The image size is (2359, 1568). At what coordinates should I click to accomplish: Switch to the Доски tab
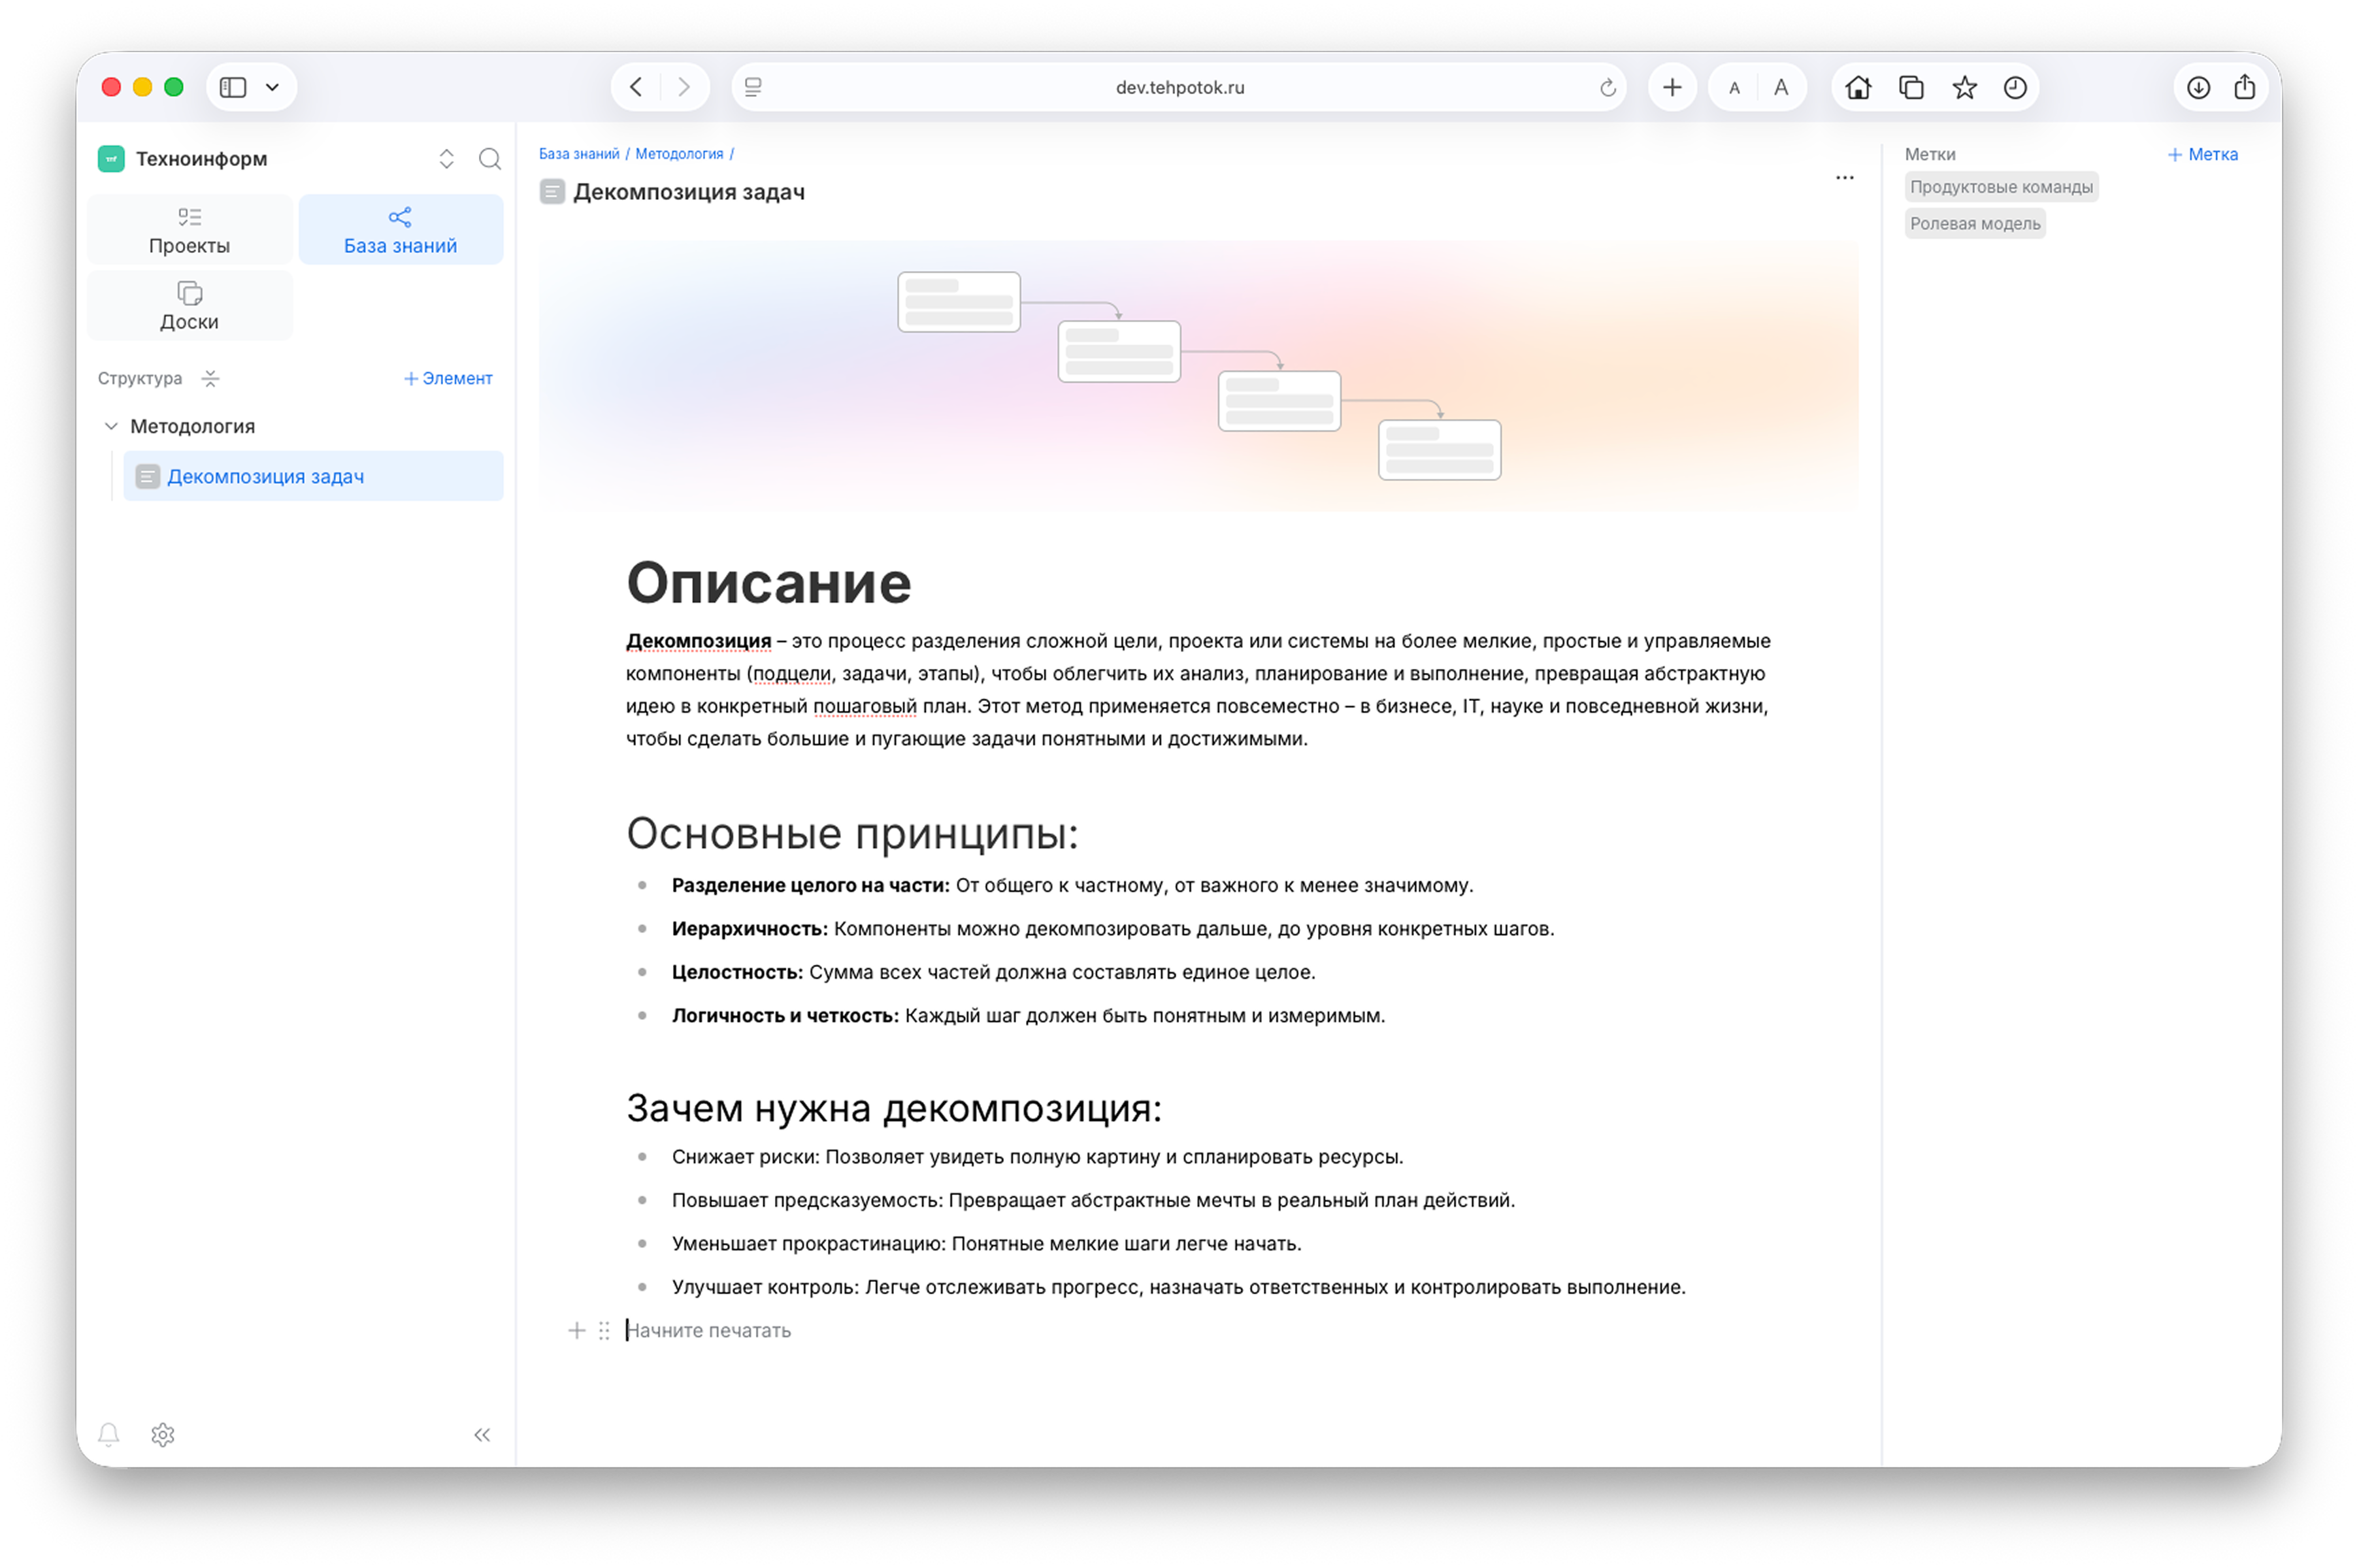[x=189, y=306]
